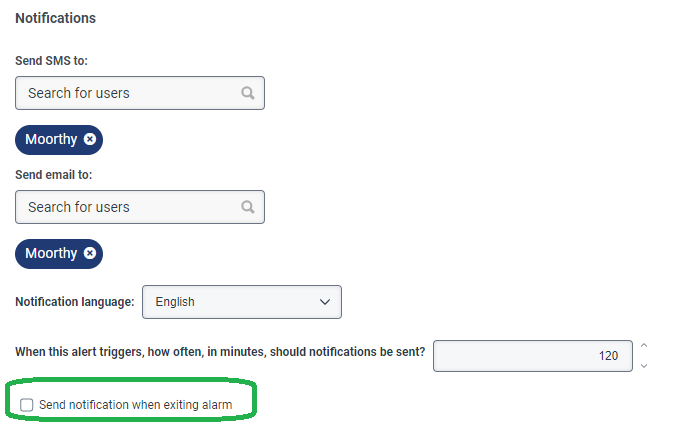The height and width of the screenshot is (423, 684).
Task: Remove Moorthy from SMS recipients via x icon
Action: [x=90, y=139]
